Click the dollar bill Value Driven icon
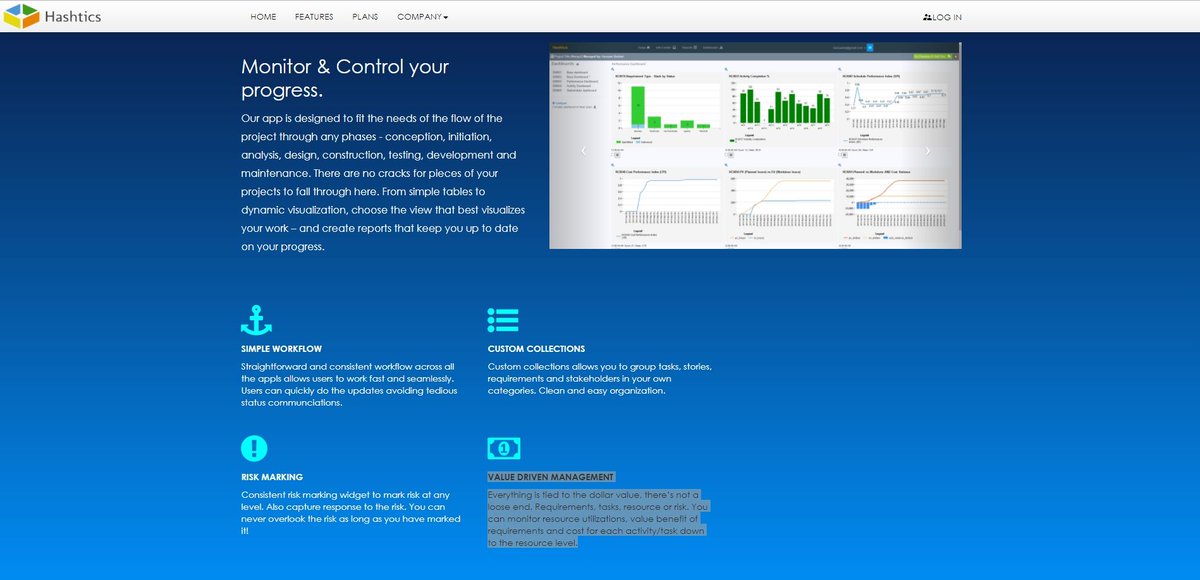Screen dimensions: 1200x580 click(x=504, y=447)
